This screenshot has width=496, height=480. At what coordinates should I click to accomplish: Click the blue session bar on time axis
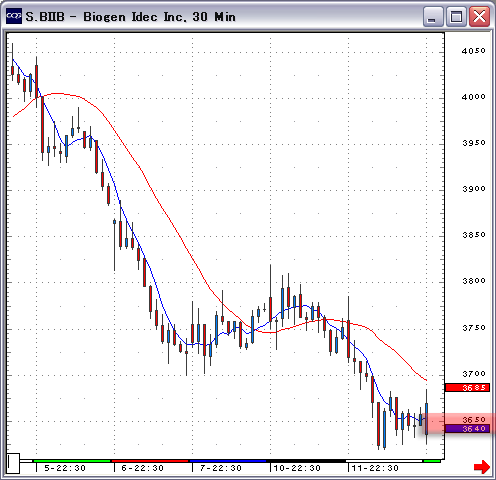tap(228, 461)
